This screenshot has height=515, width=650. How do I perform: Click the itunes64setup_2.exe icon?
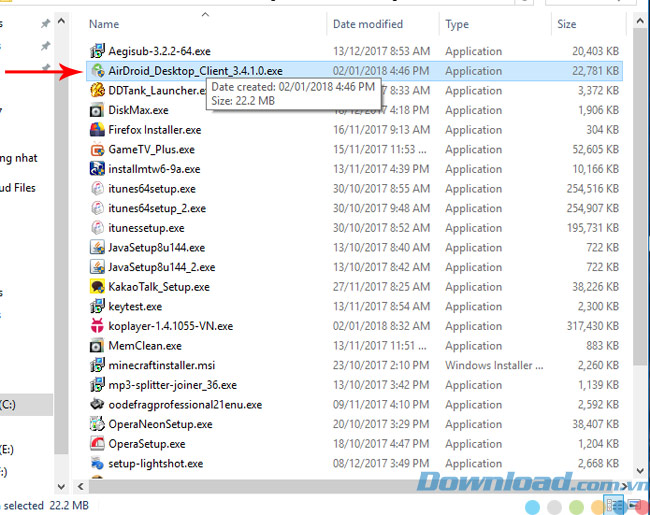click(97, 208)
